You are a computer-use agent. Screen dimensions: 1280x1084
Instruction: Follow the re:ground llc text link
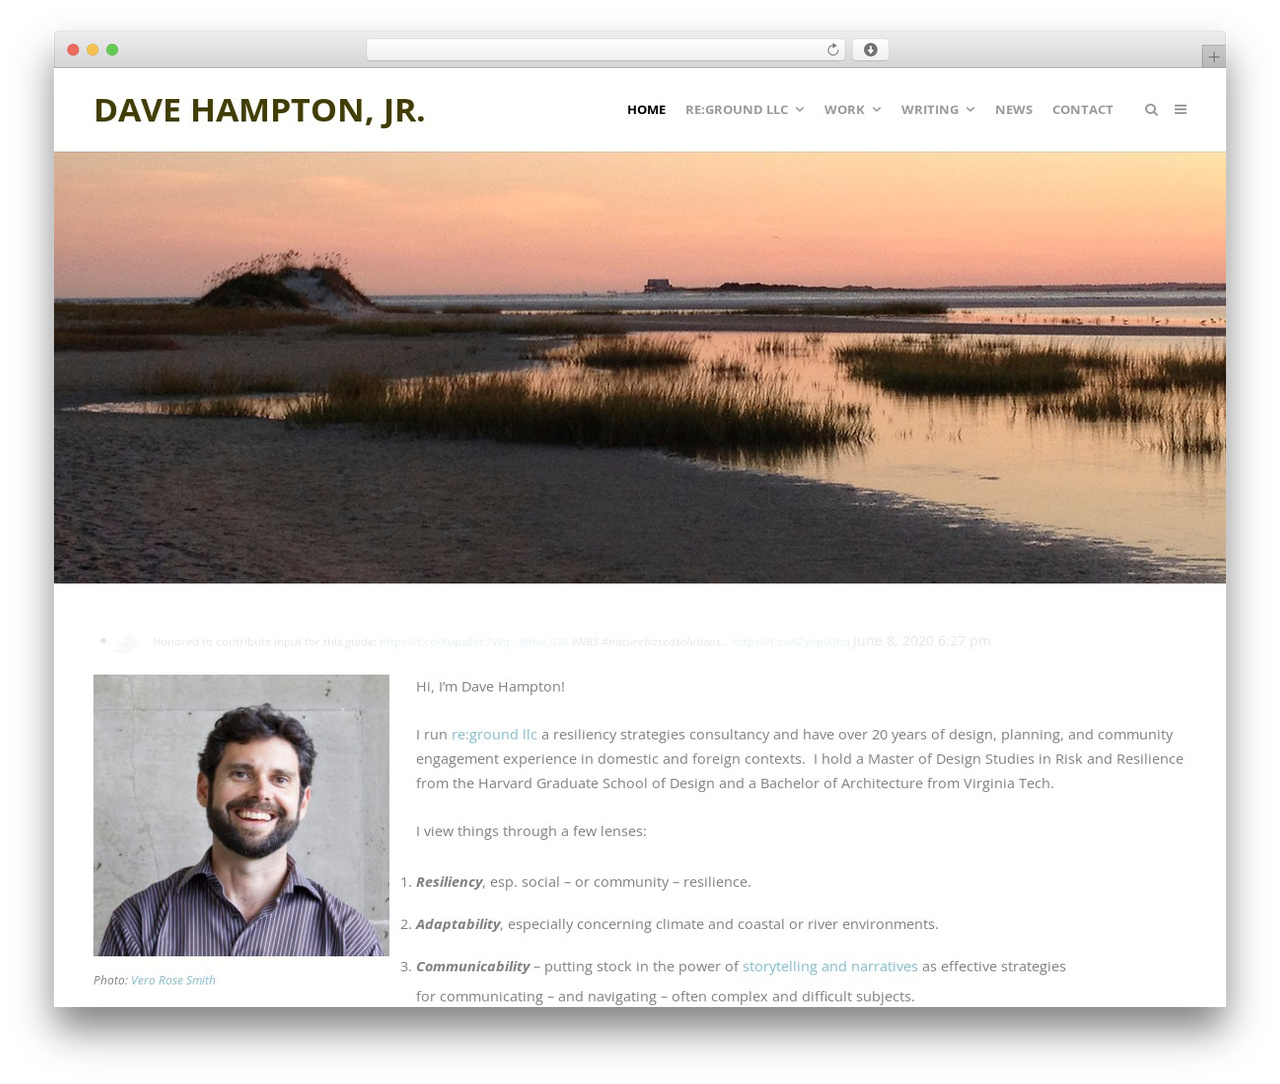494,734
